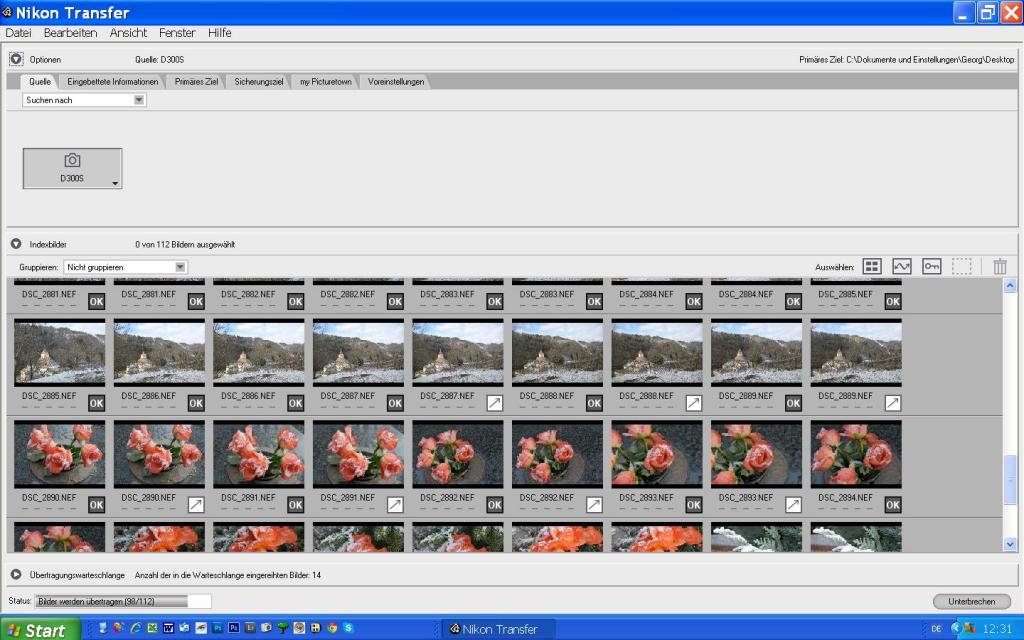Switch to the Quelle tab
1024x640 pixels.
click(40, 82)
